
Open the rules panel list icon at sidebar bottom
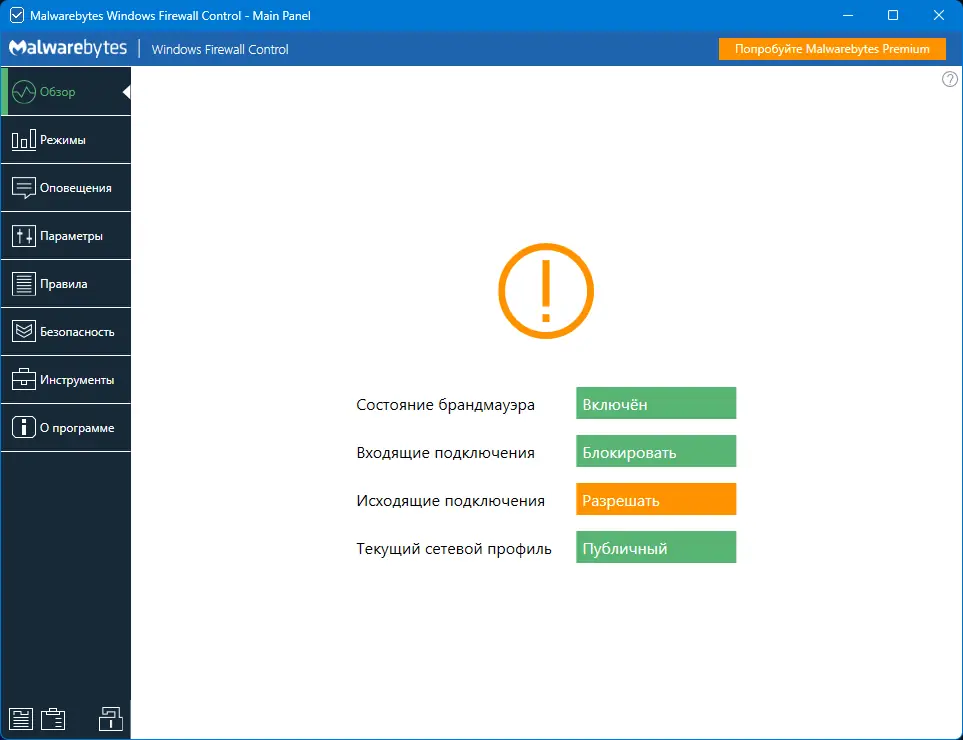pos(21,719)
